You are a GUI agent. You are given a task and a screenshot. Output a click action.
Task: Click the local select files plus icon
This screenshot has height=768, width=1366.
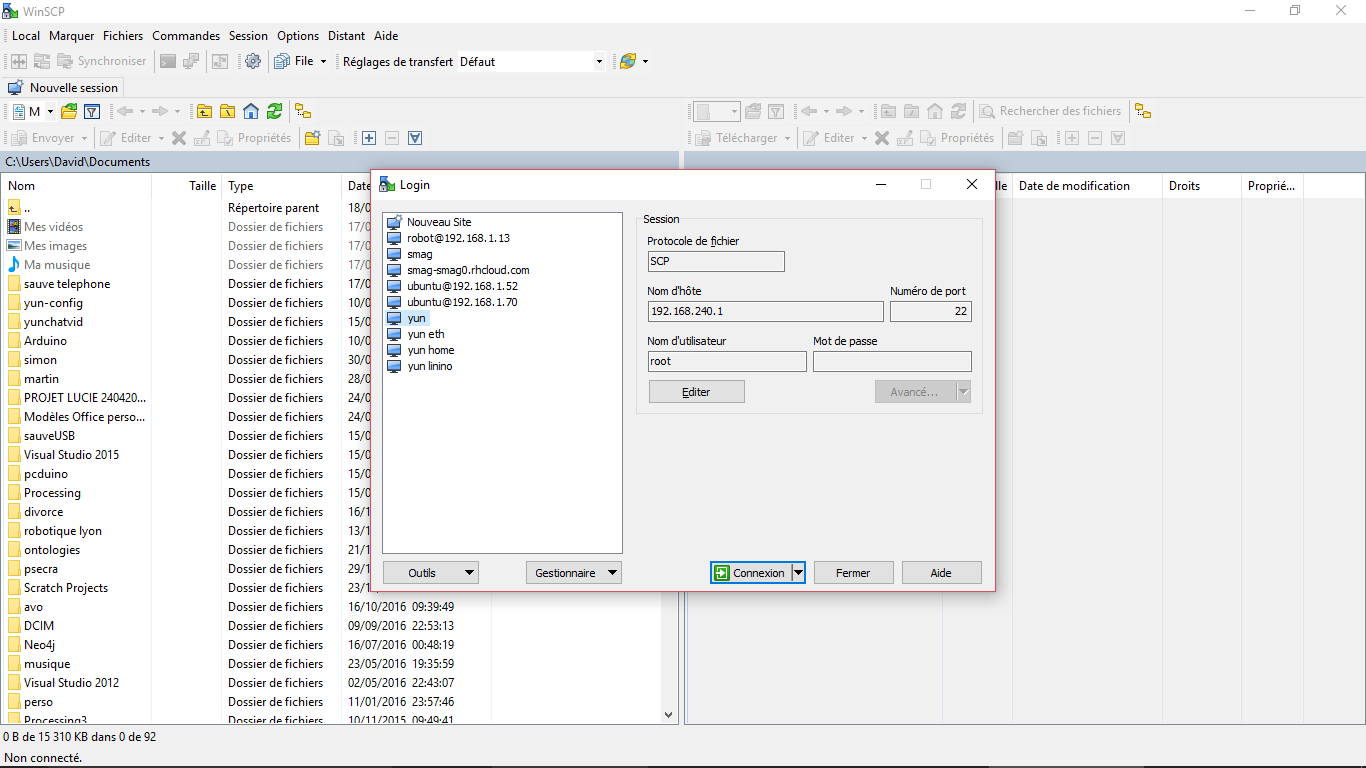tap(369, 138)
